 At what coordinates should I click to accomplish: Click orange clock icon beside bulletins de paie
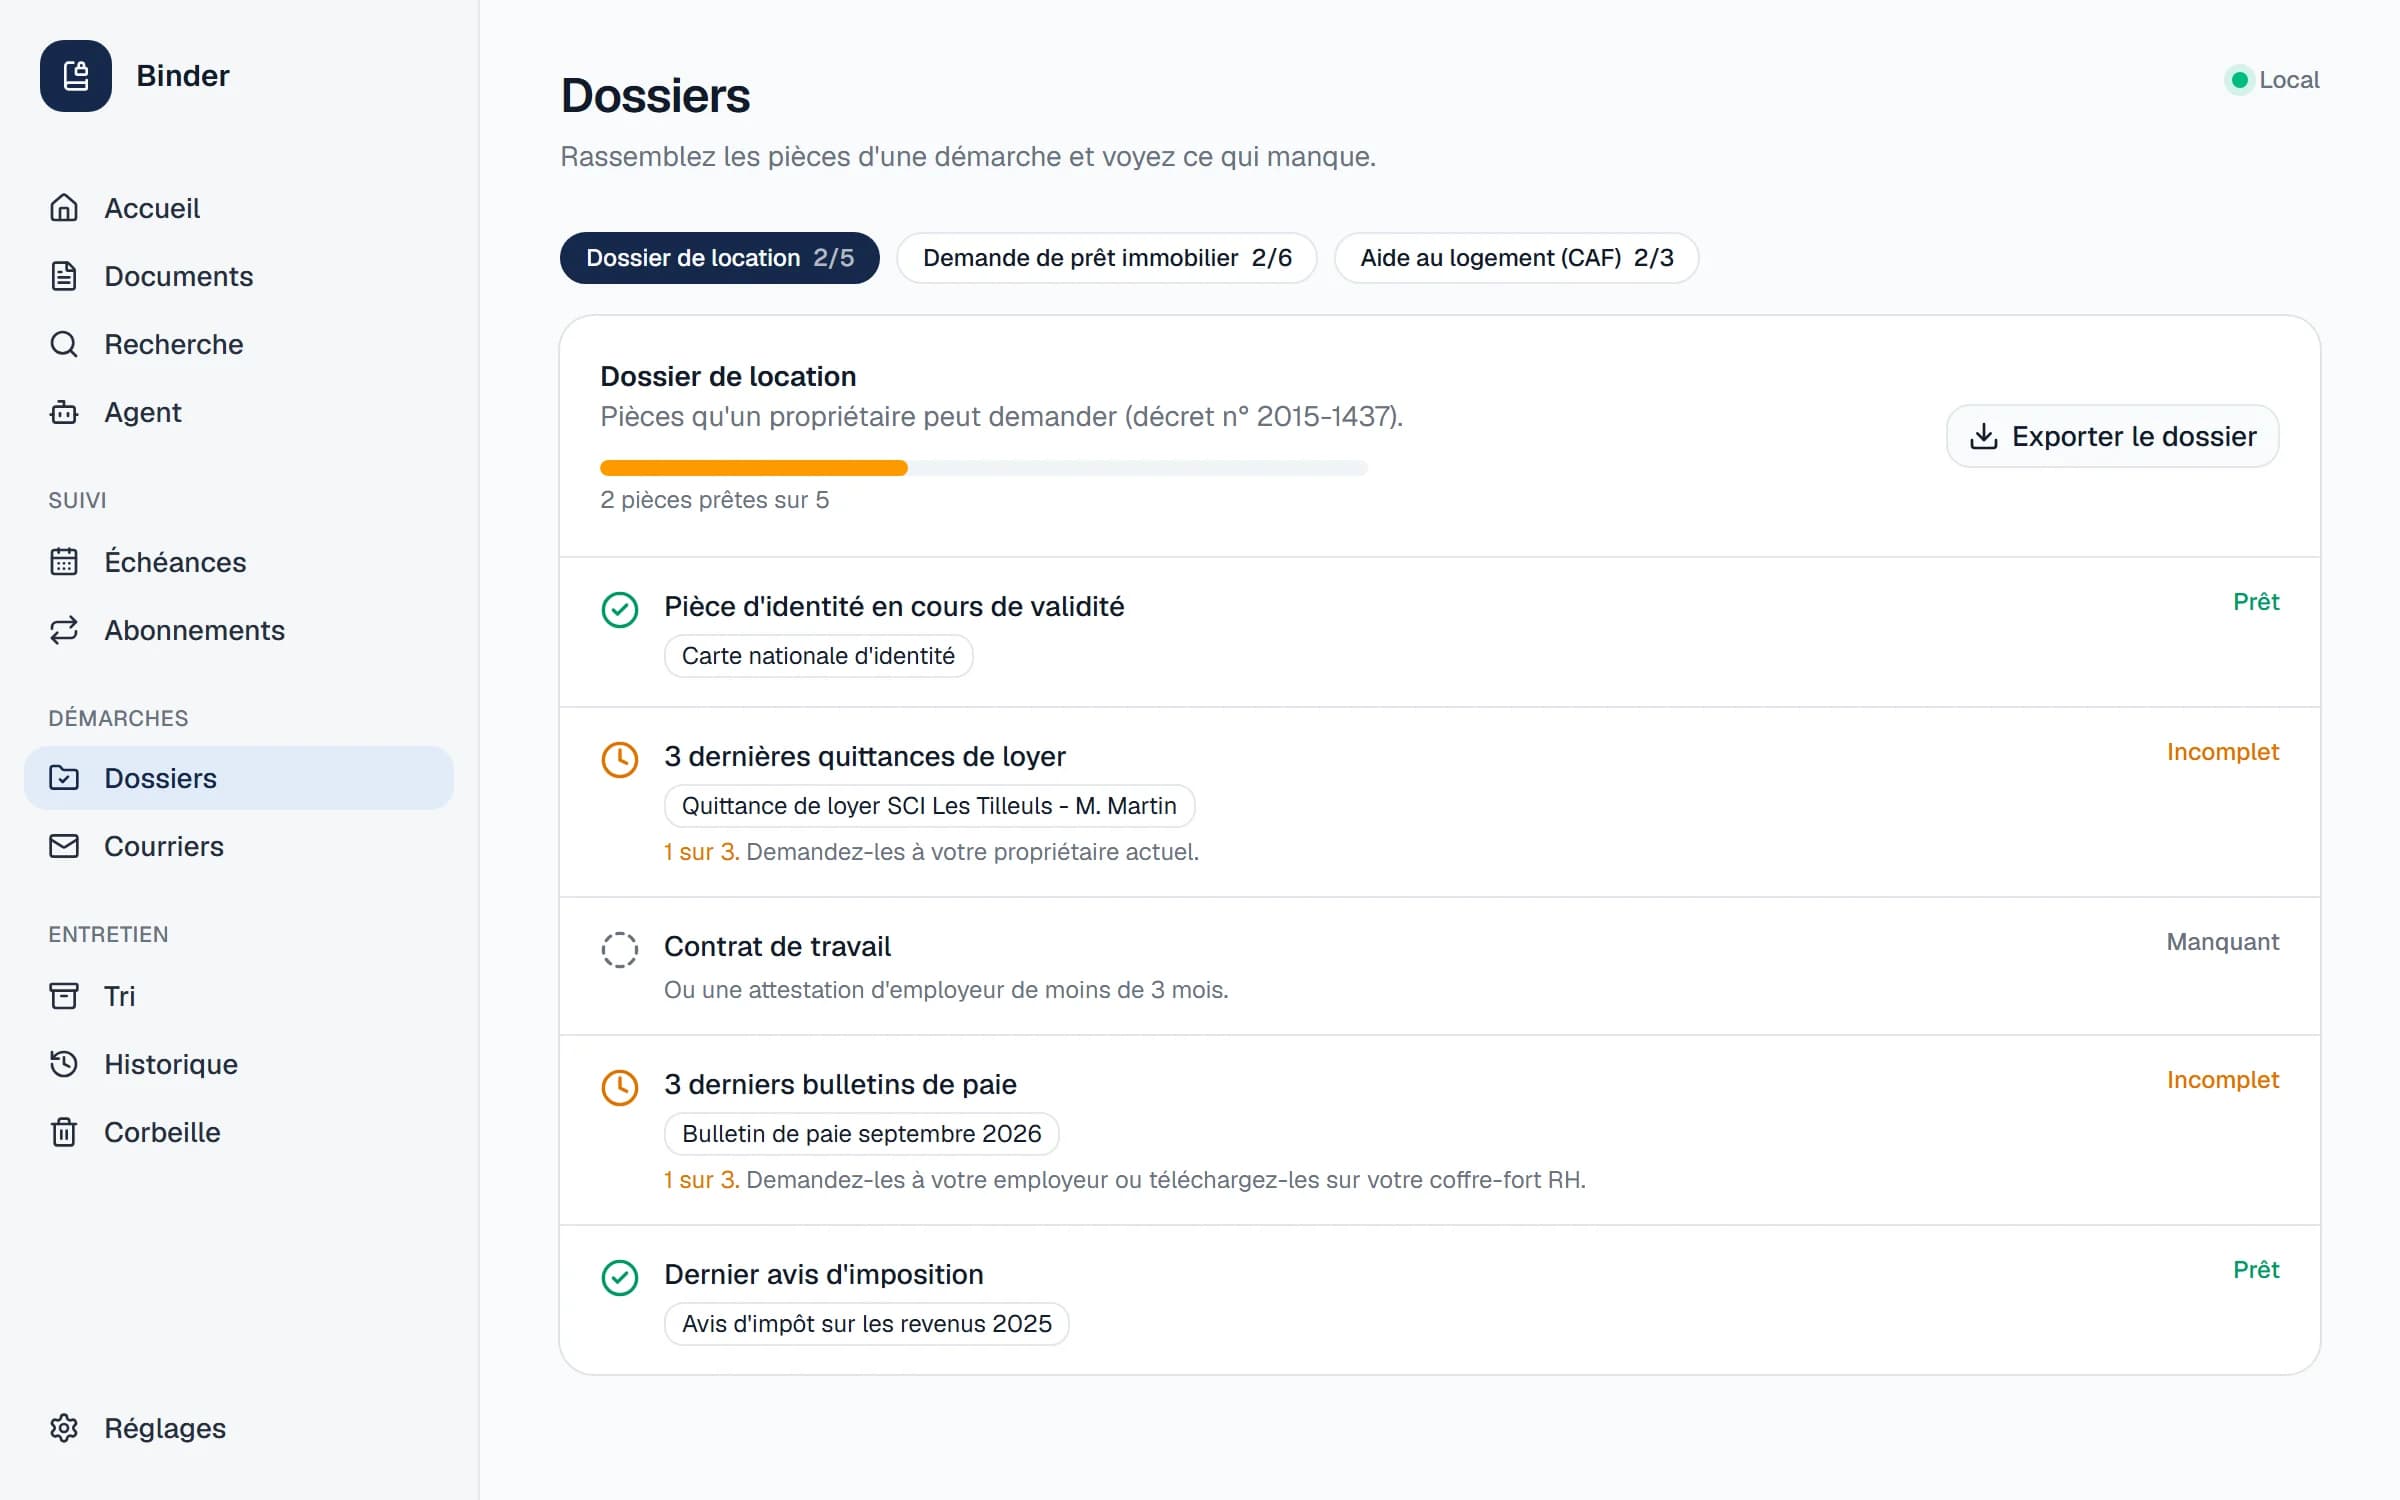point(620,1088)
